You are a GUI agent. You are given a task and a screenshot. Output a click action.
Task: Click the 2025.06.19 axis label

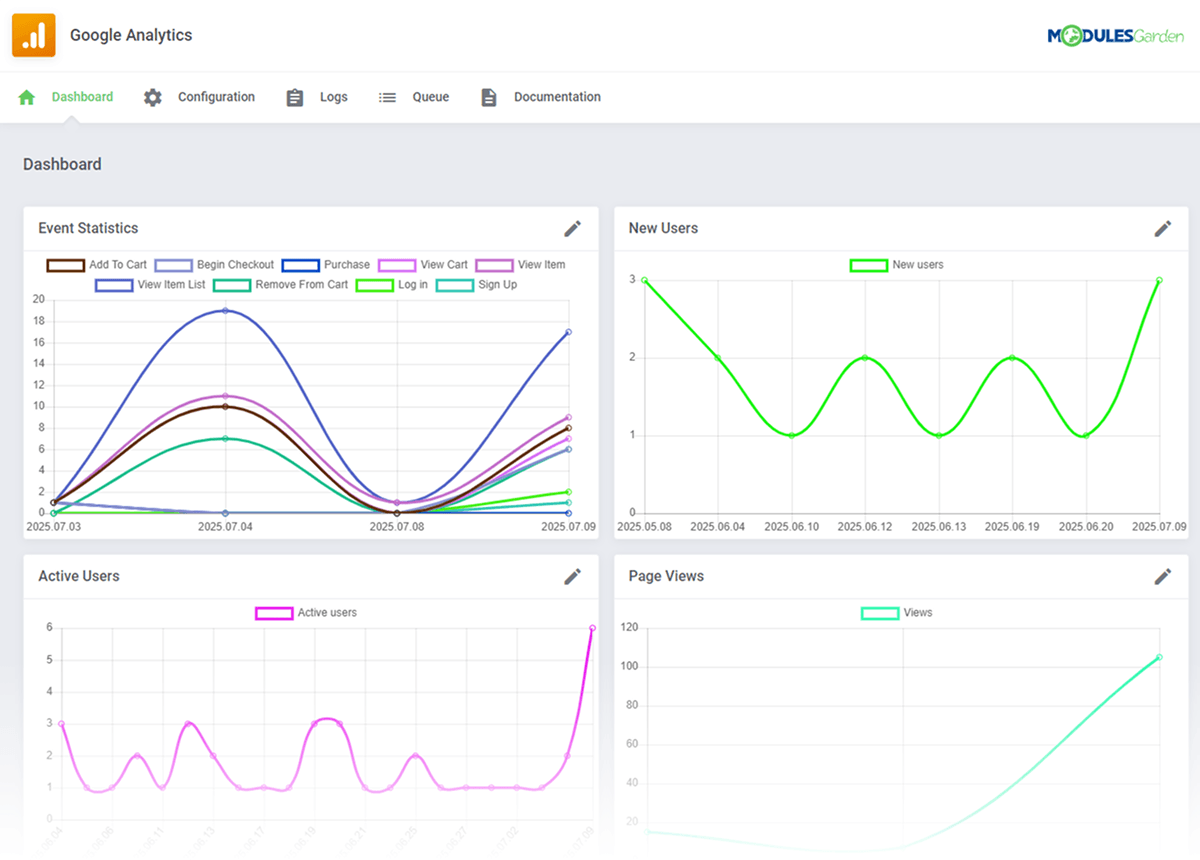tap(1012, 525)
